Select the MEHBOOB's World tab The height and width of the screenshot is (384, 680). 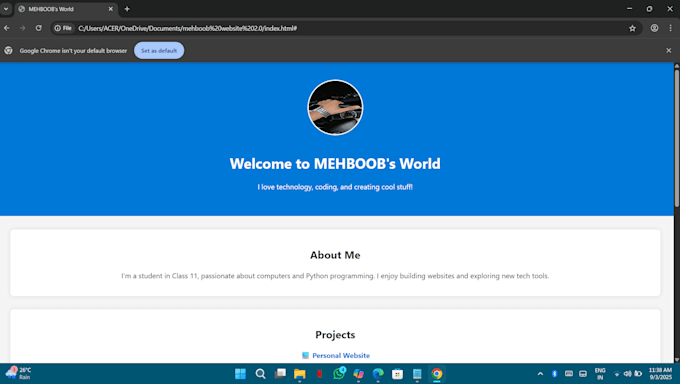coord(66,9)
